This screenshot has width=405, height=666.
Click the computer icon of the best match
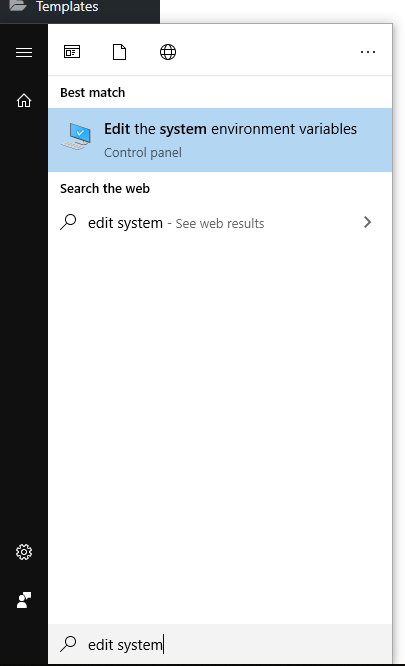tap(76, 136)
